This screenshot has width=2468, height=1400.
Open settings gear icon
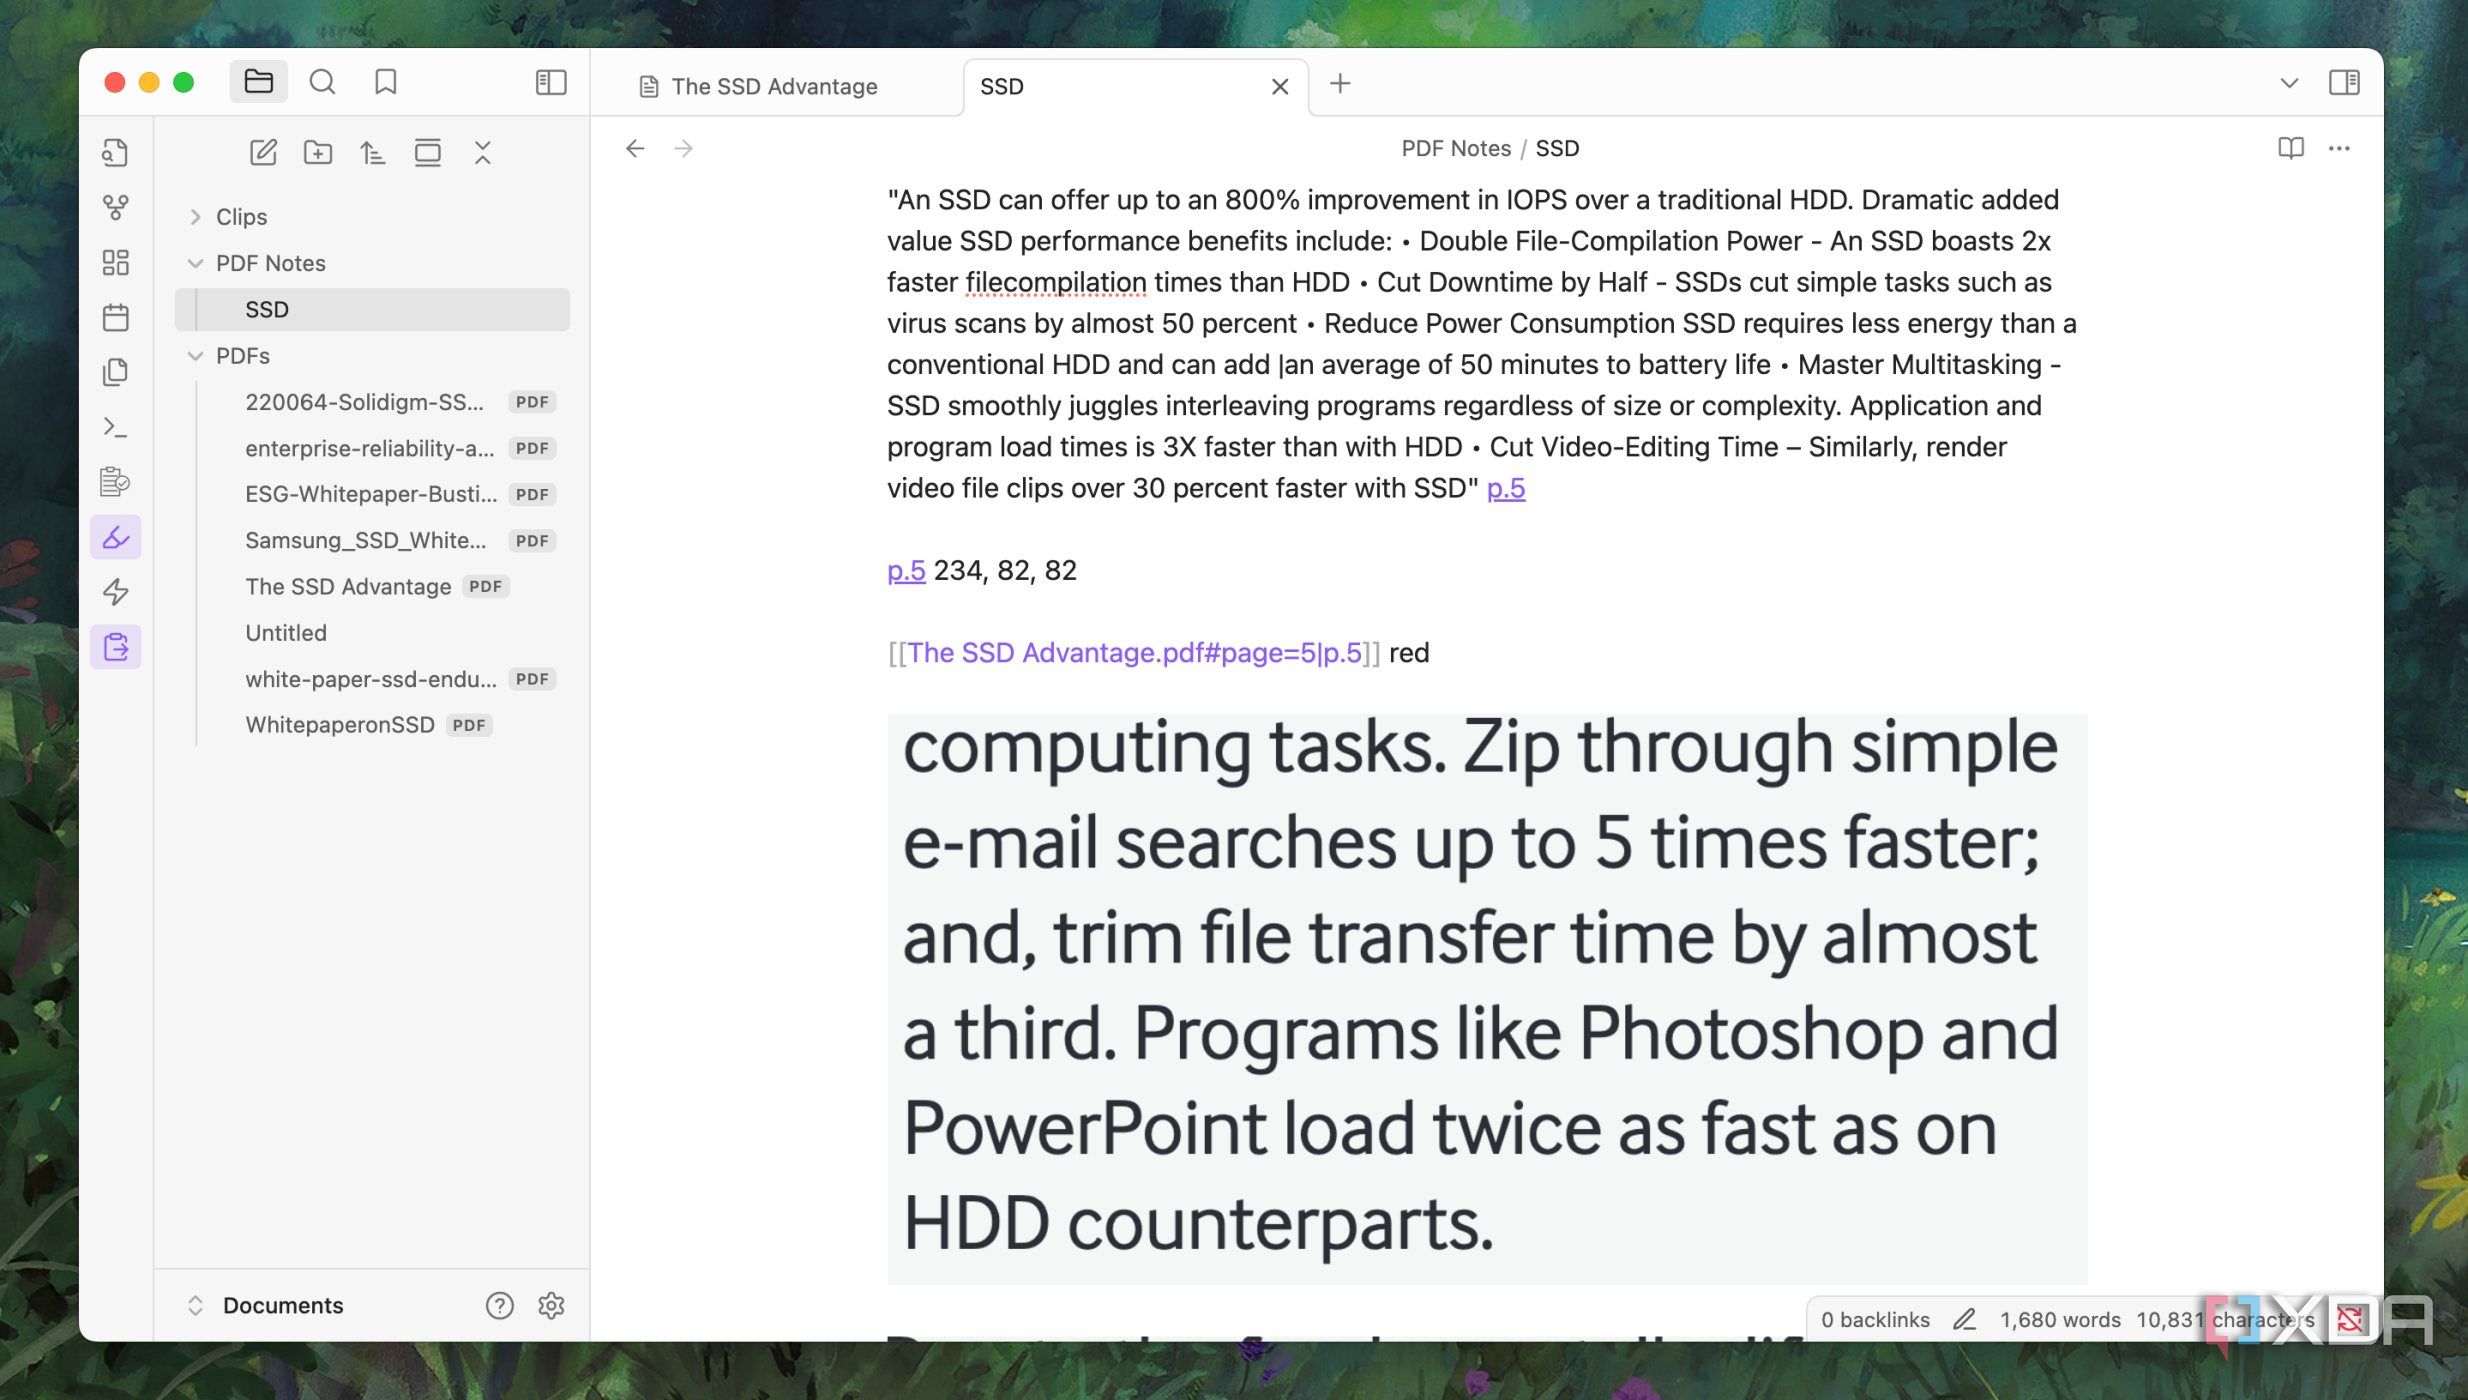point(551,1305)
